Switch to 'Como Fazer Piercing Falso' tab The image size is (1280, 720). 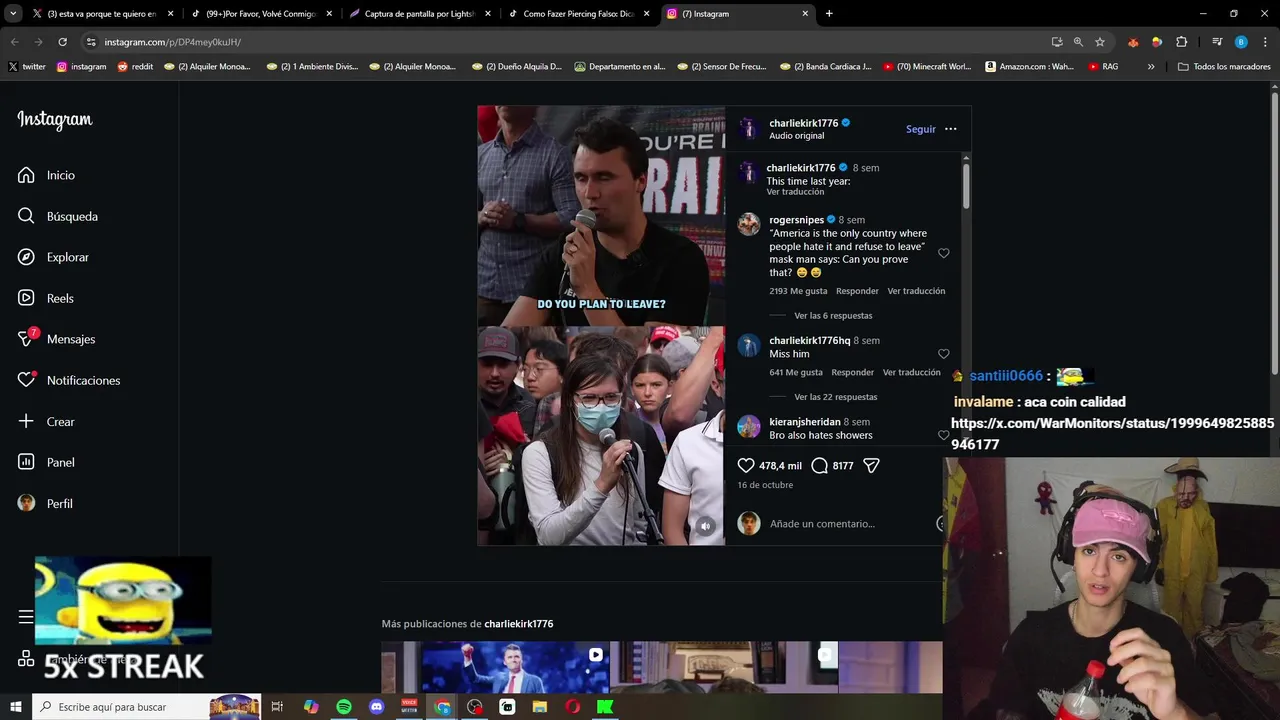[x=577, y=14]
